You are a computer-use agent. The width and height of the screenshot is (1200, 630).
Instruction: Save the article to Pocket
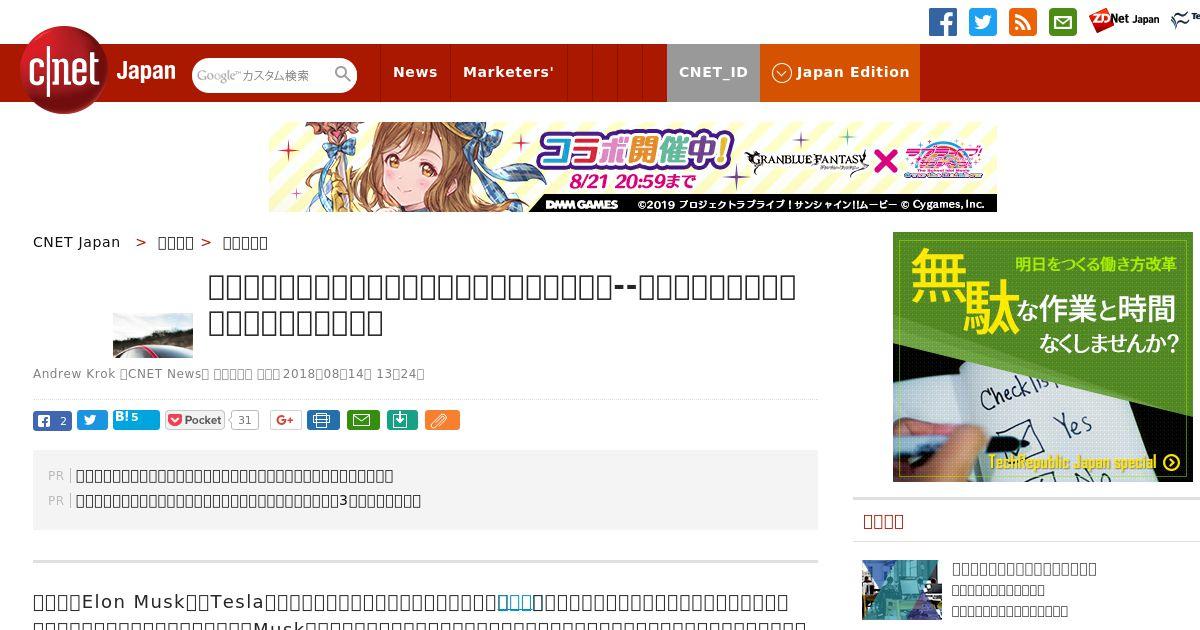click(x=195, y=420)
